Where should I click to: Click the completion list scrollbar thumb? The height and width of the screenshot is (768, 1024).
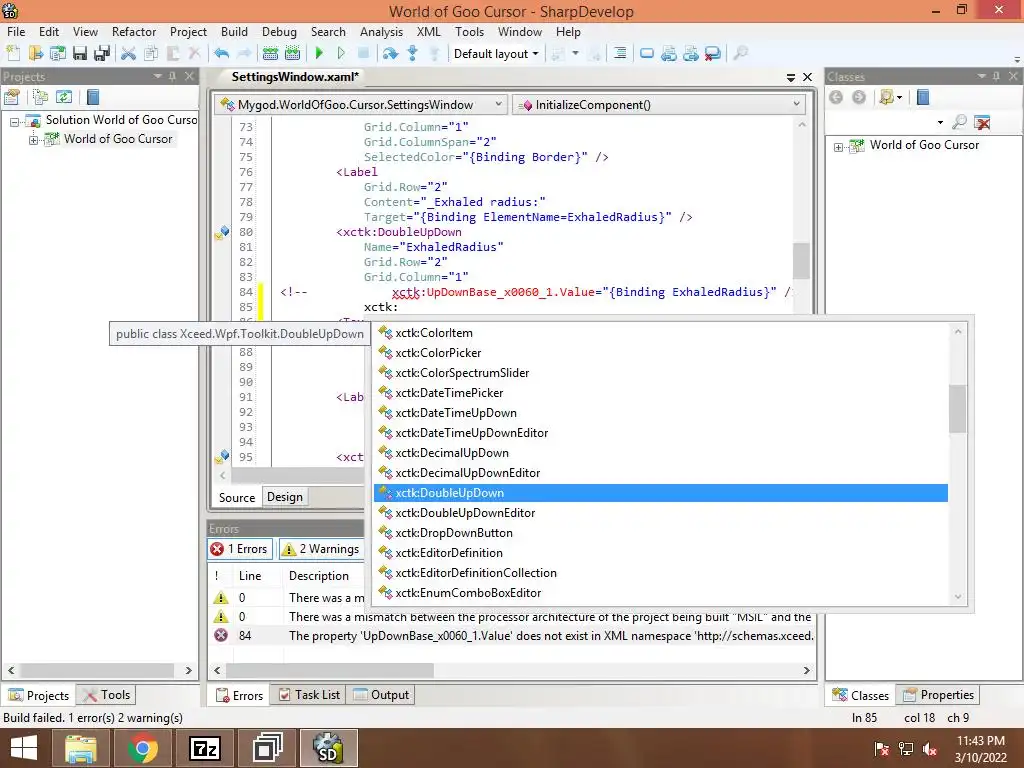(x=957, y=409)
